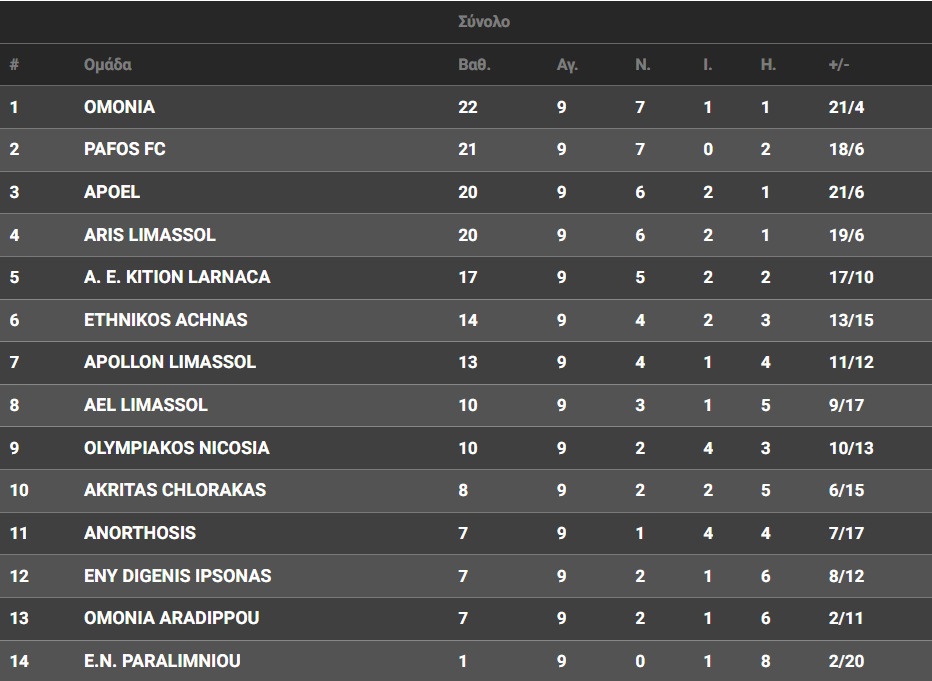
Task: Click the Αγ. matches column header
Action: click(567, 65)
